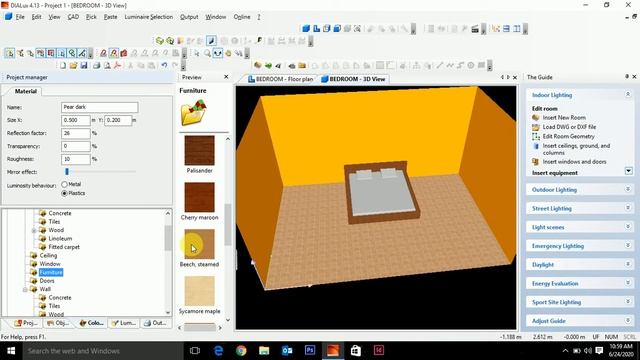640x360 pixels.
Task: Click the Edit Room Geometry link
Action: [569, 136]
